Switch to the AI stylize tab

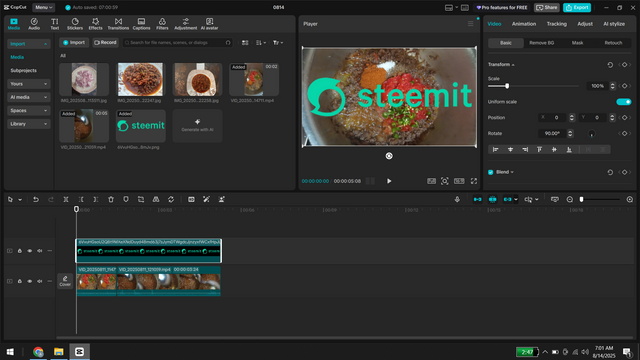click(x=614, y=24)
